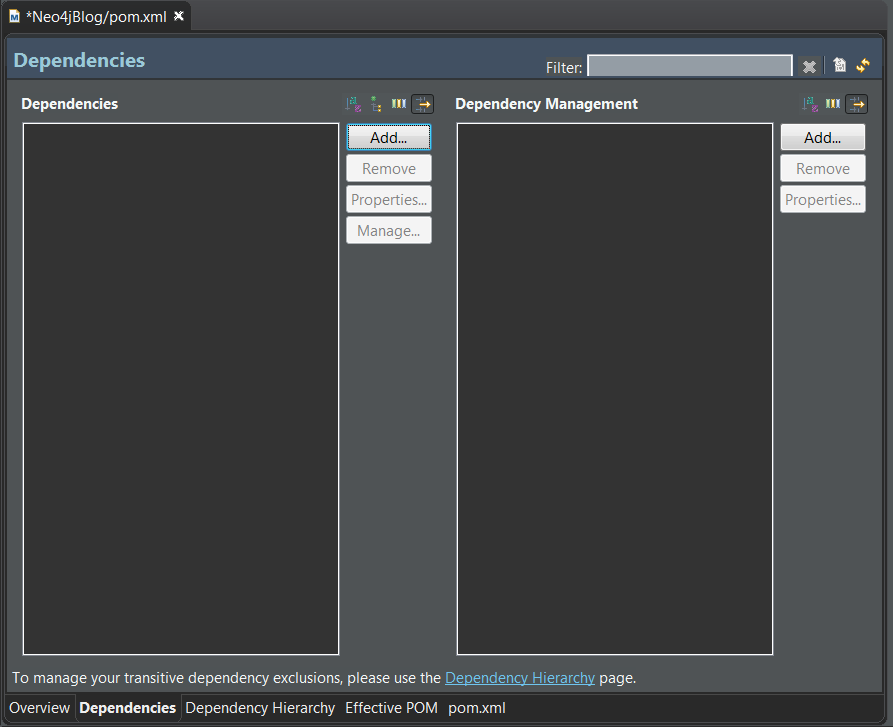
Task: Open the Dependency Hierarchy link
Action: click(x=519, y=677)
